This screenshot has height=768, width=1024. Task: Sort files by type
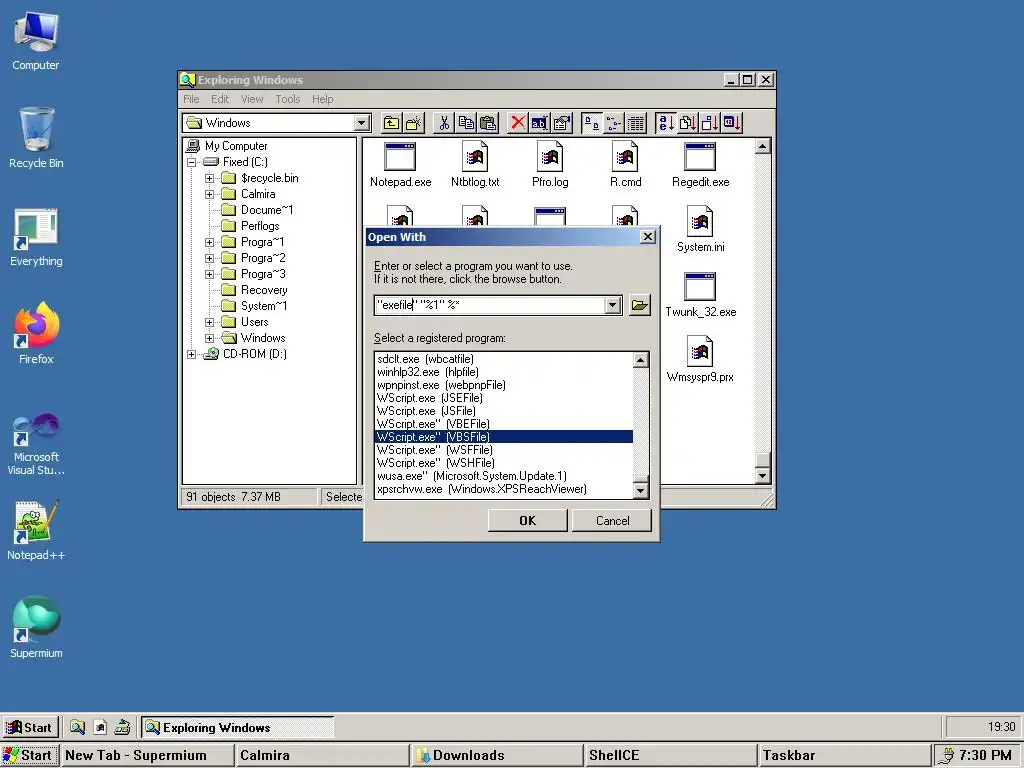[687, 123]
